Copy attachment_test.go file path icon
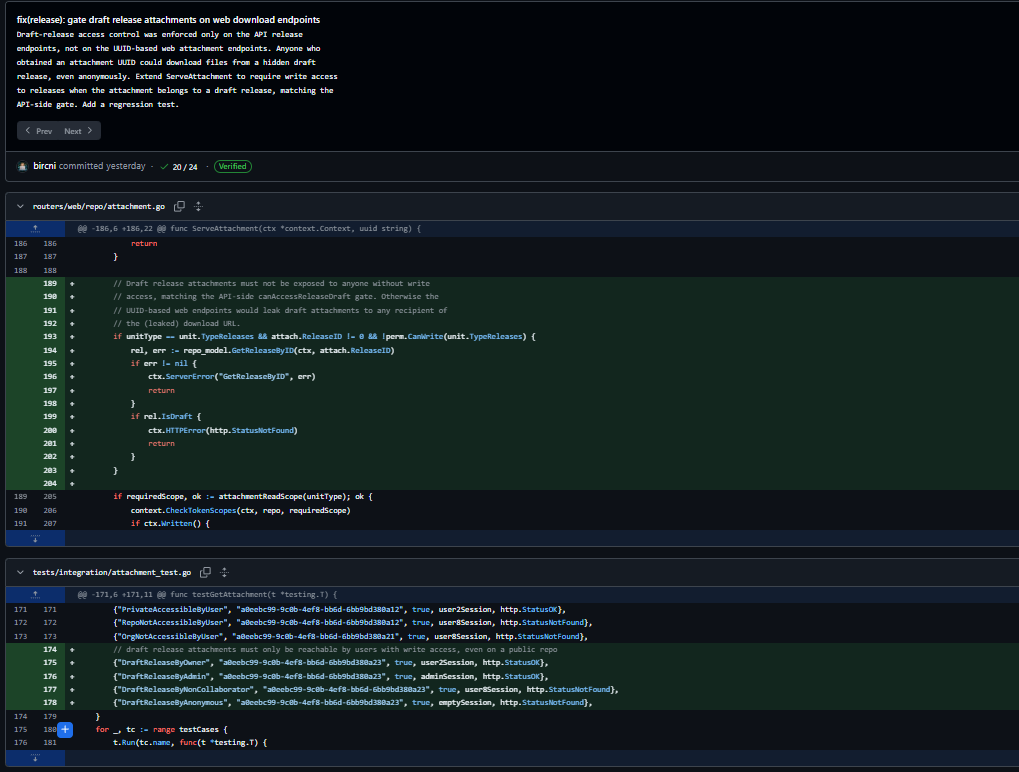 coord(205,572)
